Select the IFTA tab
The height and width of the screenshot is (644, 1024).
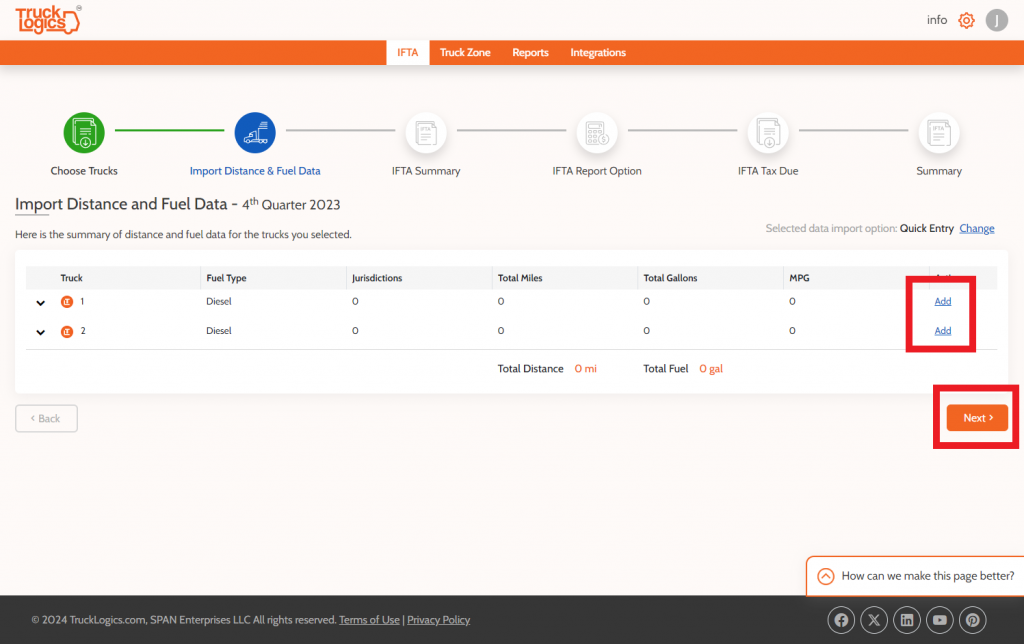point(408,52)
